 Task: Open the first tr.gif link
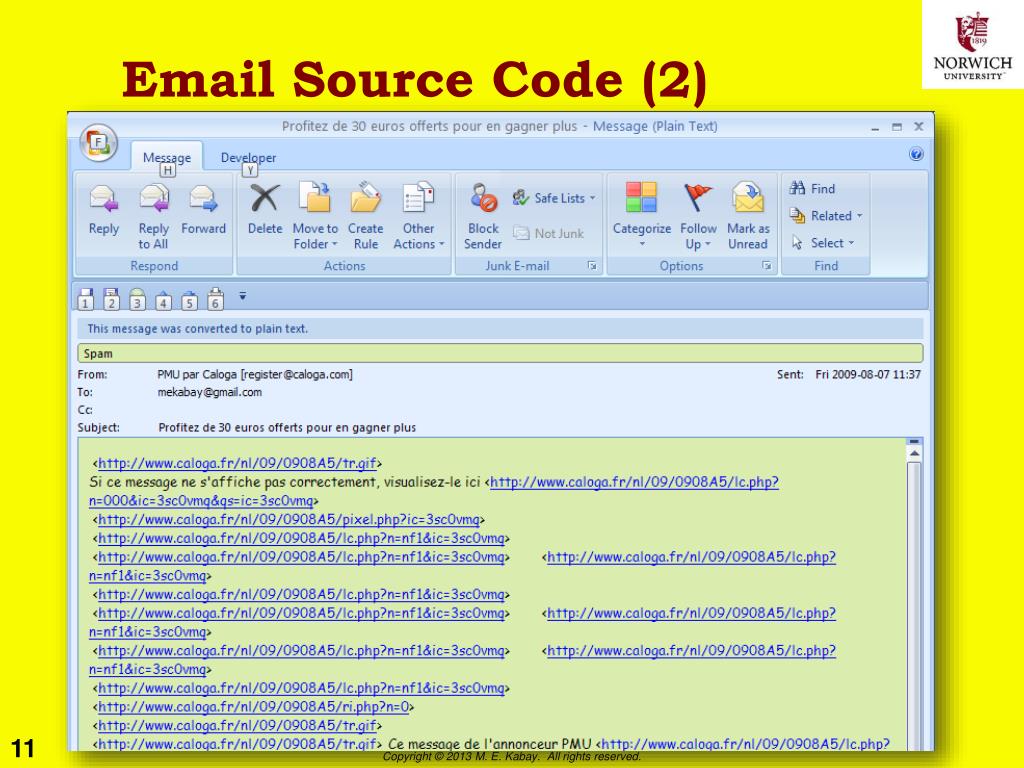[x=237, y=463]
